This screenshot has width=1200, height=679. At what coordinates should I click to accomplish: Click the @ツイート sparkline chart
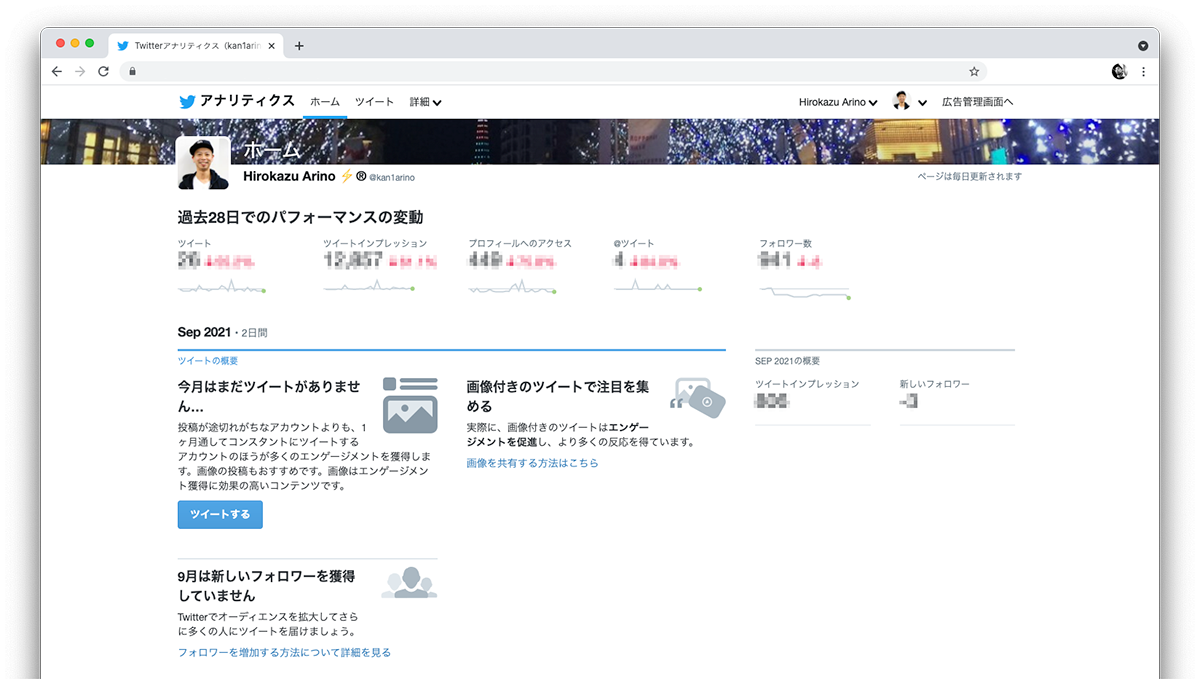(658, 287)
